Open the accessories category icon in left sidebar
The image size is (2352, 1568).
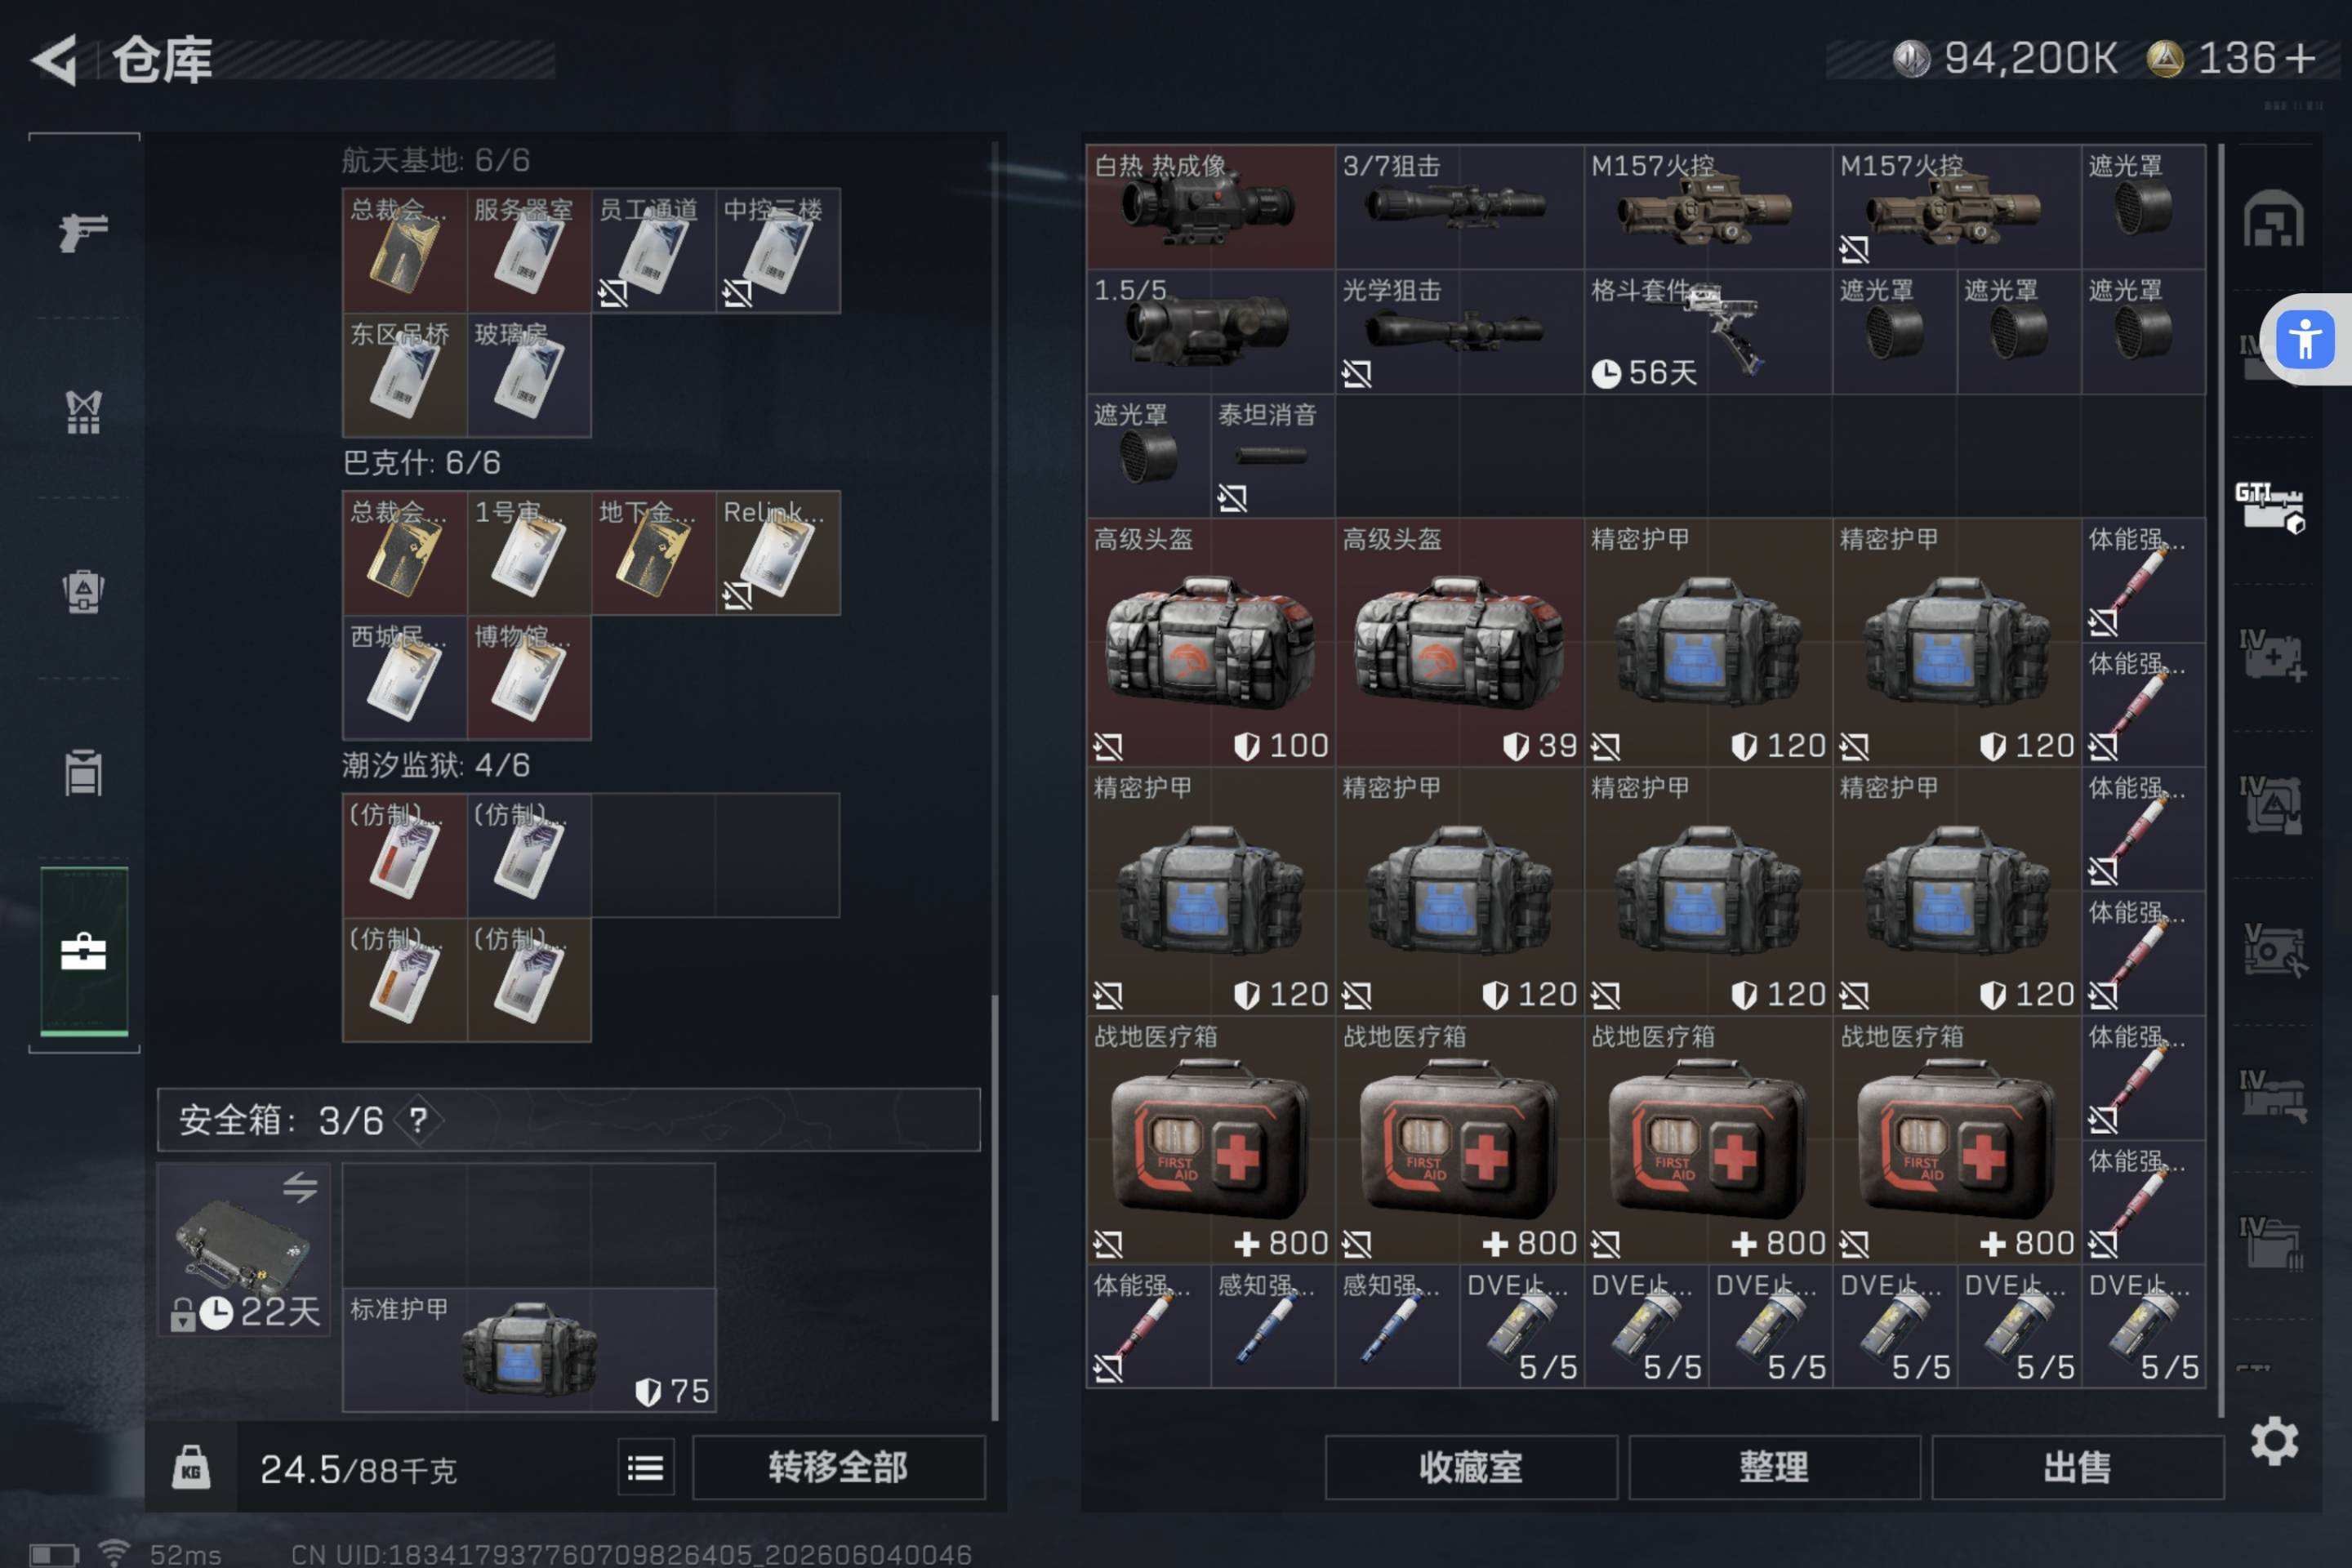[83, 412]
